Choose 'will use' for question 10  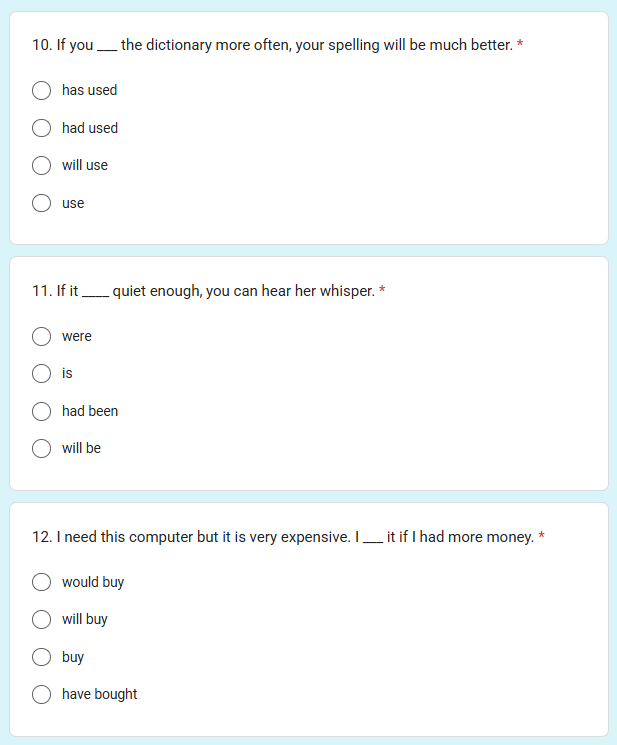pyautogui.click(x=41, y=165)
